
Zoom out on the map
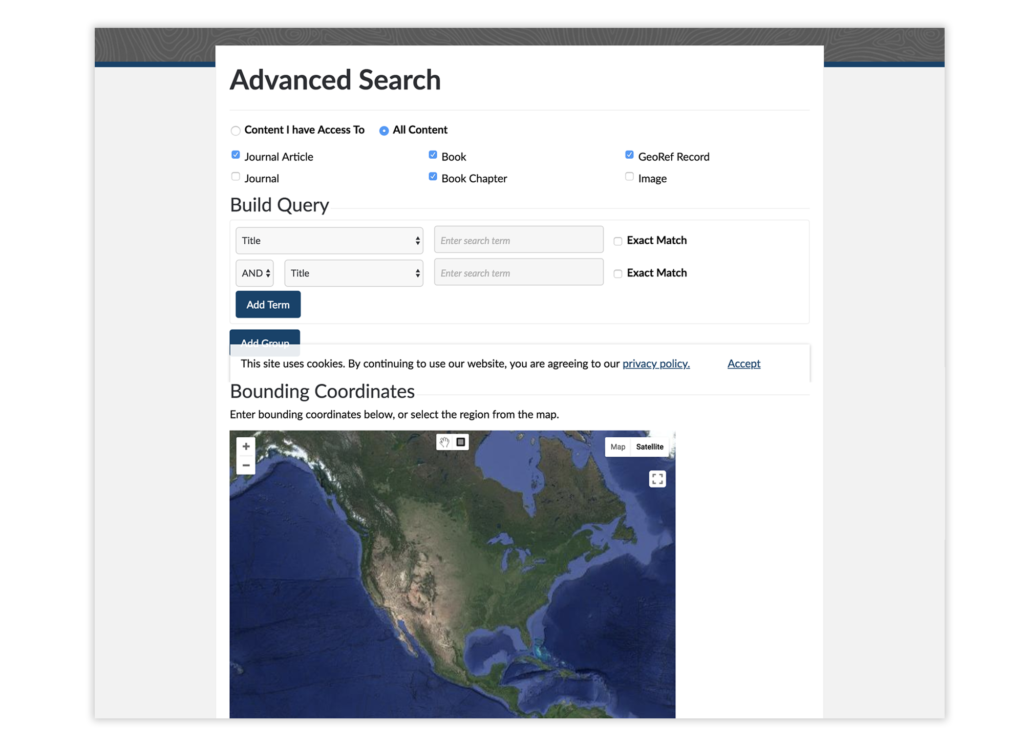(246, 466)
